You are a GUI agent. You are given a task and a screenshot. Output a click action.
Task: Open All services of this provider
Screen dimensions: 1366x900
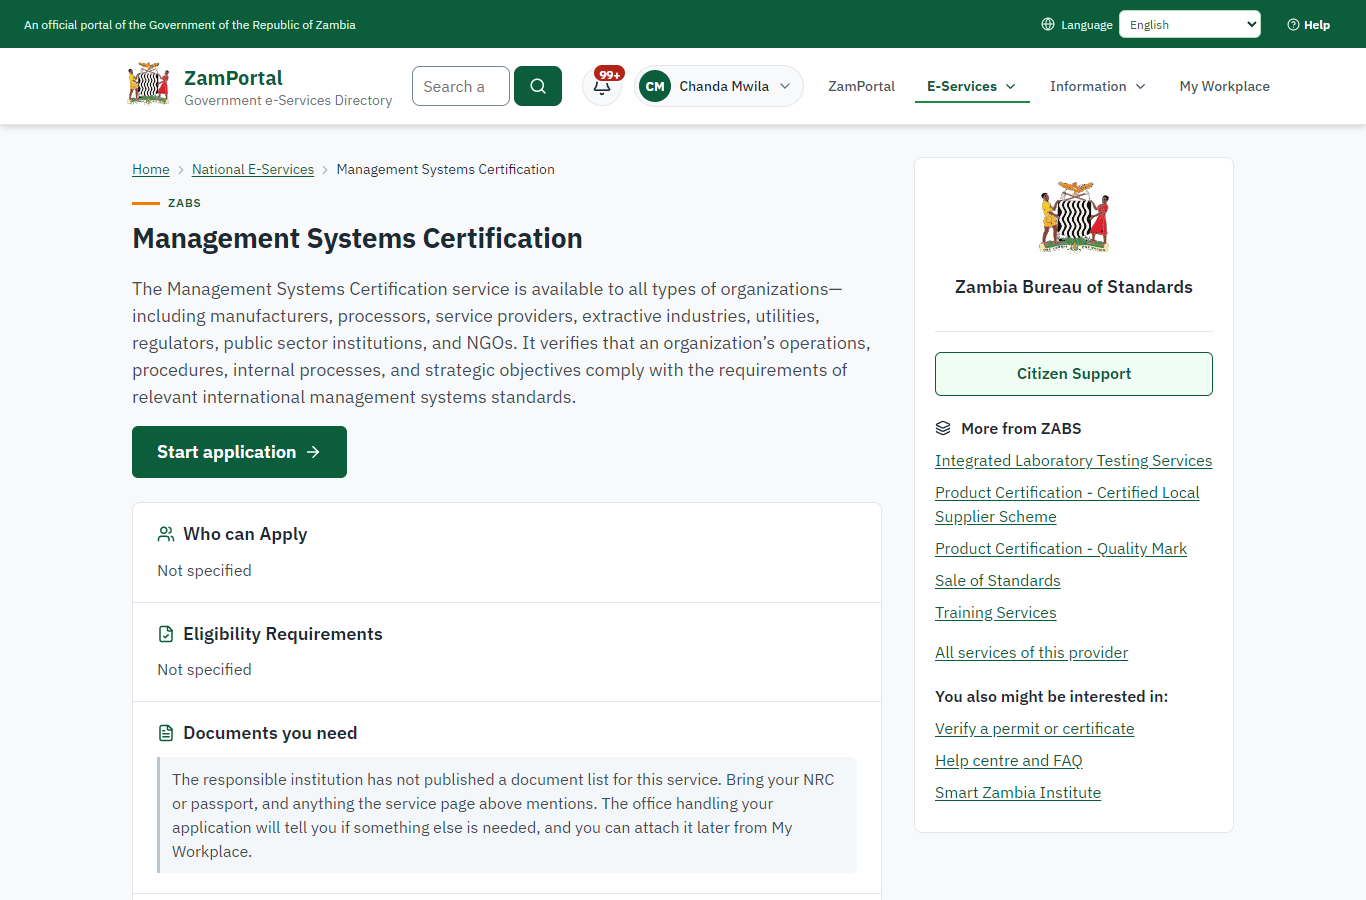coord(1031,653)
